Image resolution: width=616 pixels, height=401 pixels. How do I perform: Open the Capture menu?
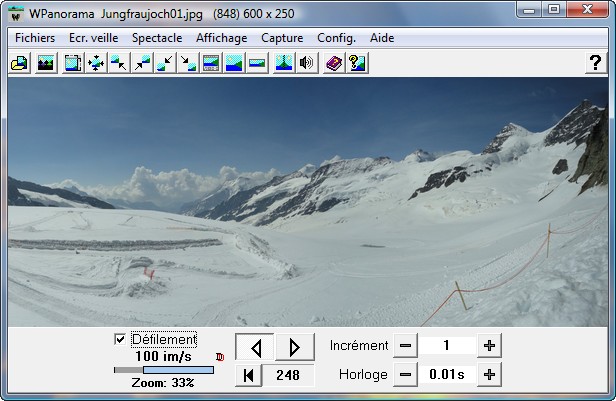coord(282,38)
